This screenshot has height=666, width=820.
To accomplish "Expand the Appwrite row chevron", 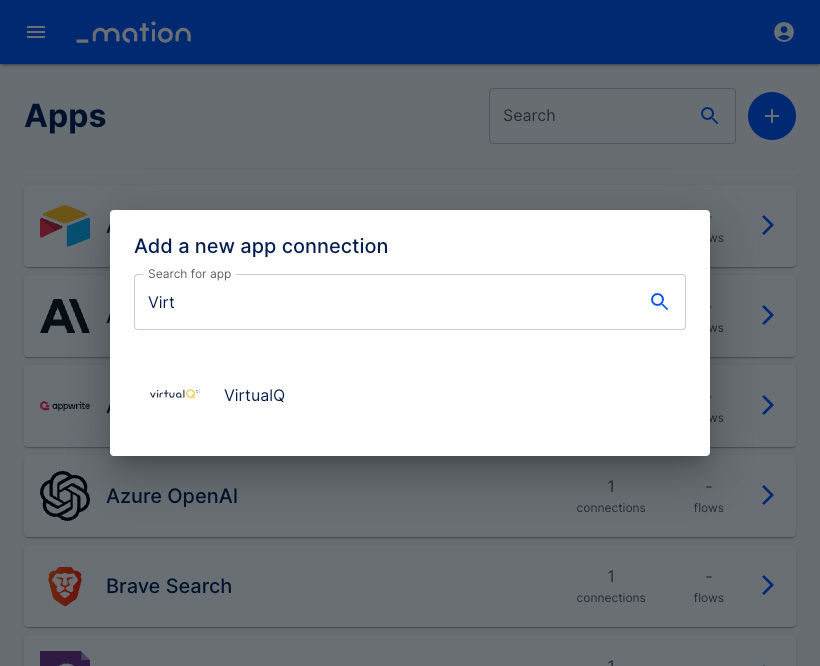I will point(767,405).
